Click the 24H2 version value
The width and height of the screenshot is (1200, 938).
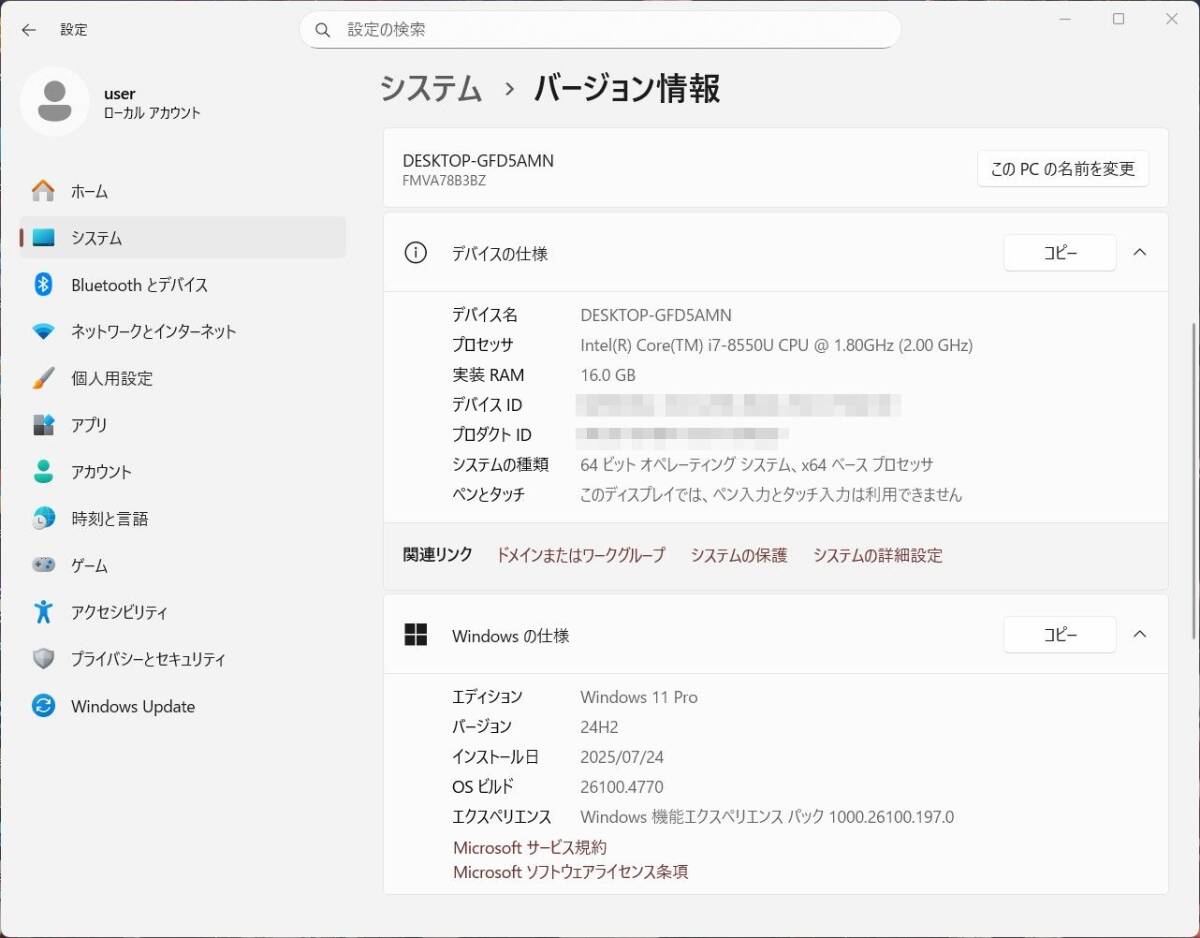(600, 727)
